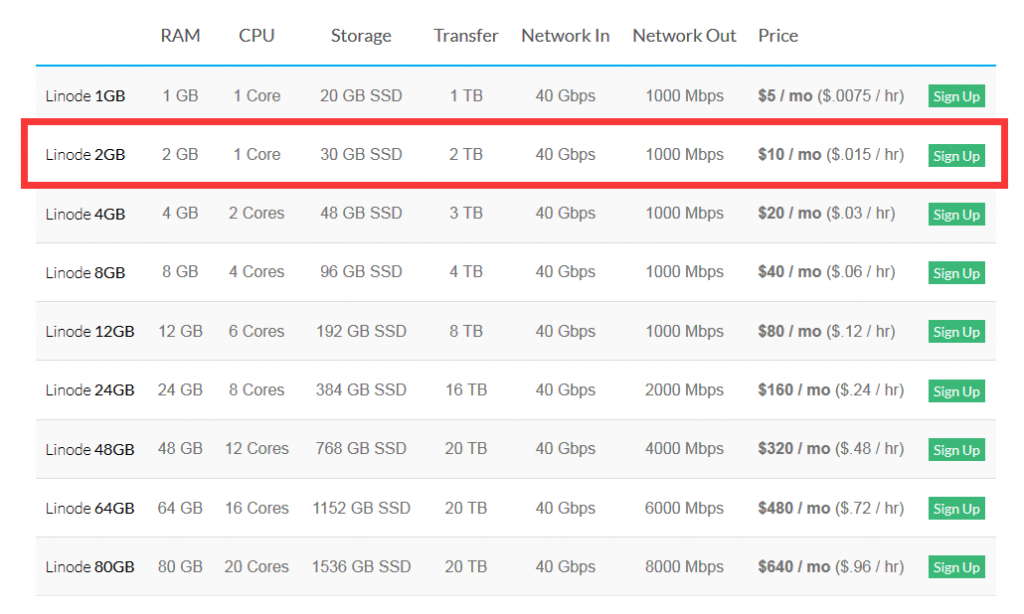This screenshot has width=1024, height=614.
Task: Click the Transfer column header
Action: point(466,35)
